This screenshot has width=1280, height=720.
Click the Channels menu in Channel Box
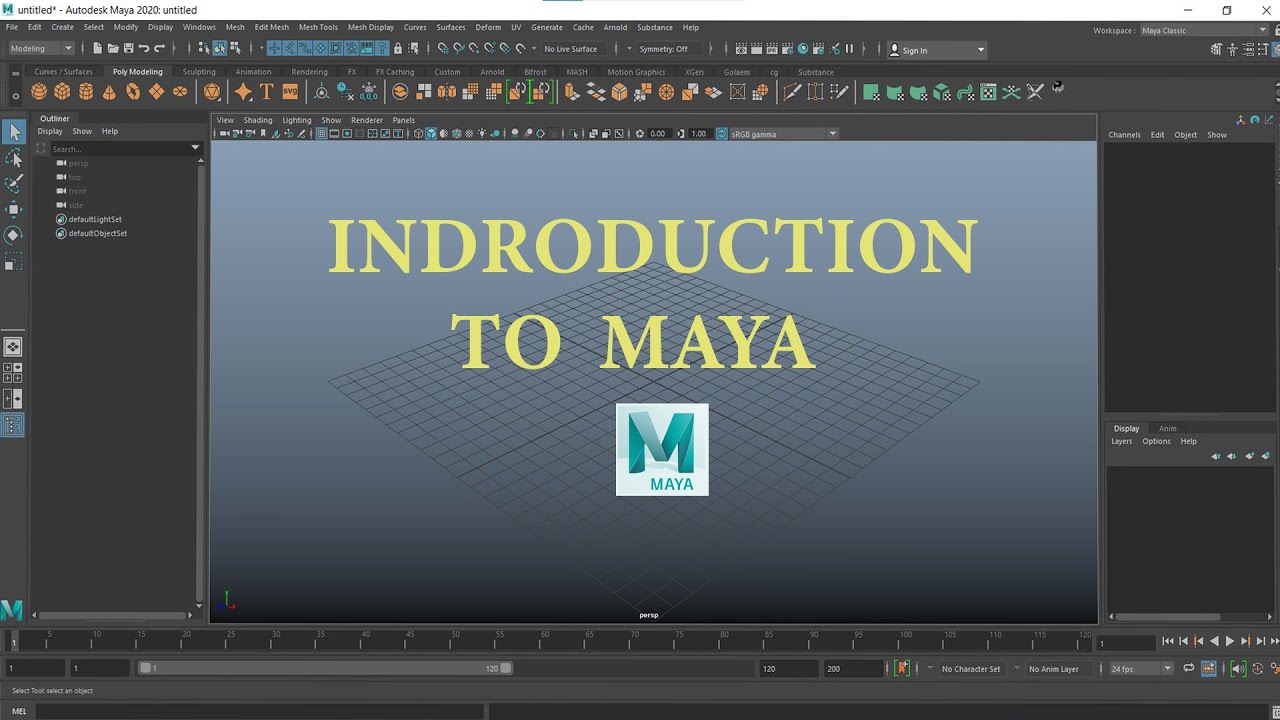pyautogui.click(x=1124, y=134)
